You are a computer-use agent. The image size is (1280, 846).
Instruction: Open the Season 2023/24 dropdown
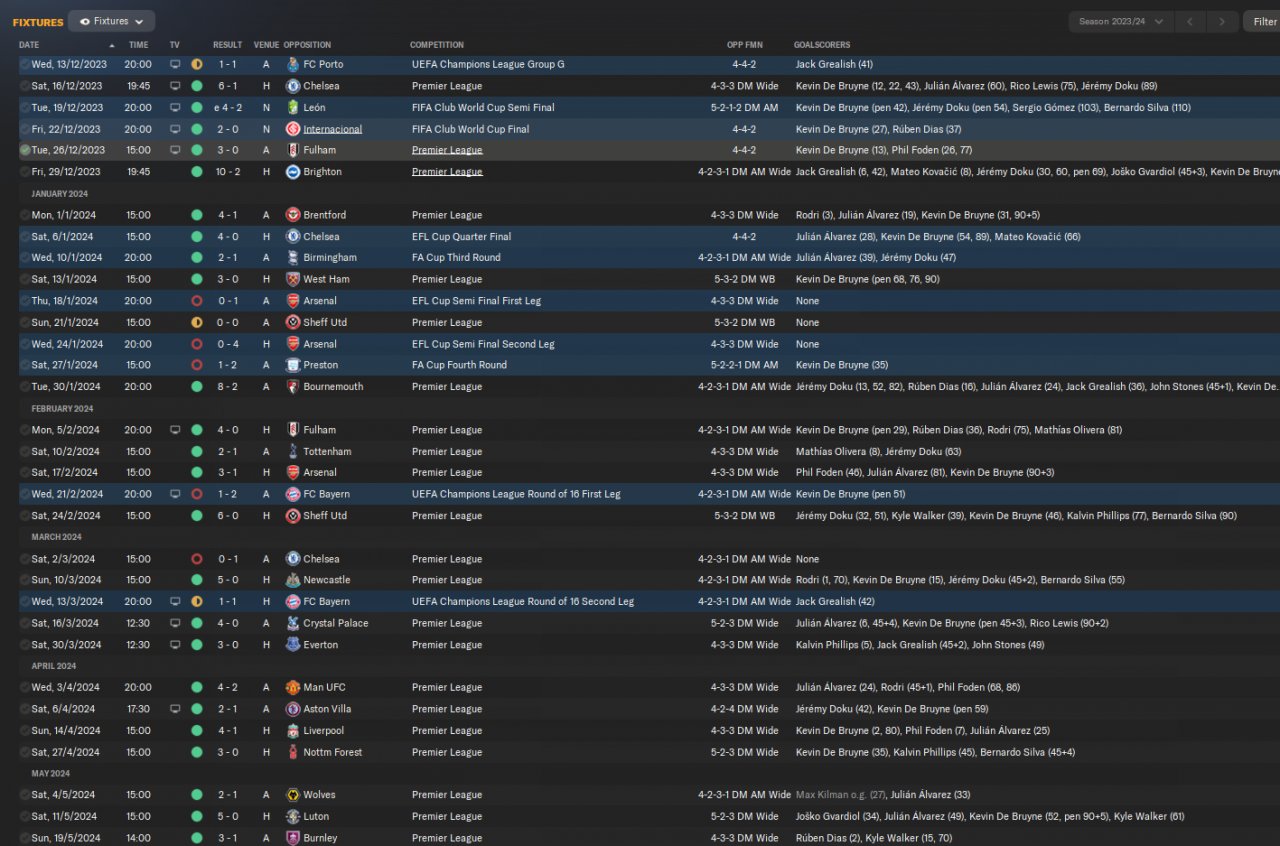click(x=1121, y=21)
